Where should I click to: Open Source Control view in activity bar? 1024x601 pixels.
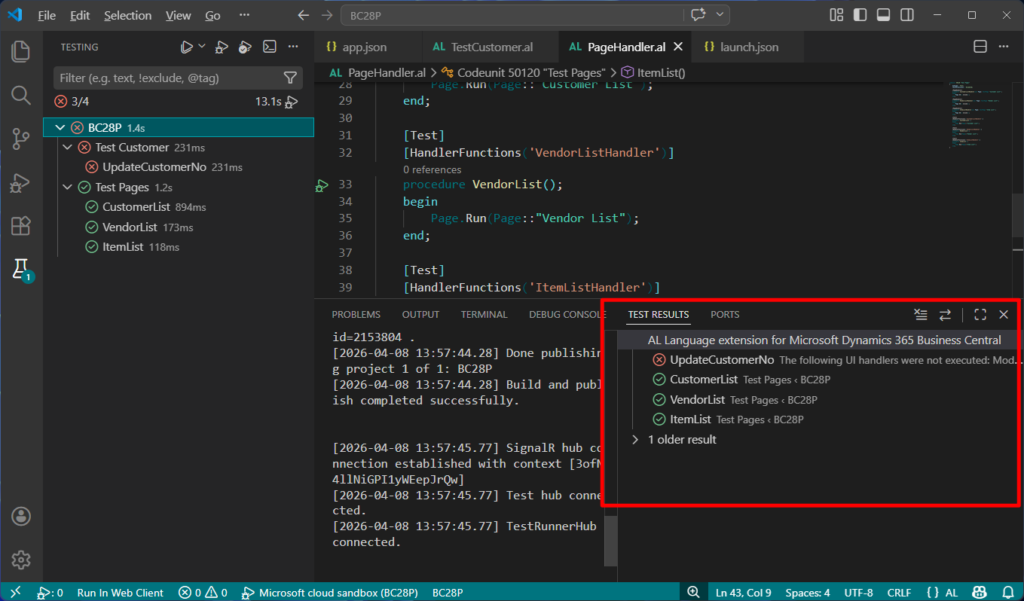[x=20, y=139]
